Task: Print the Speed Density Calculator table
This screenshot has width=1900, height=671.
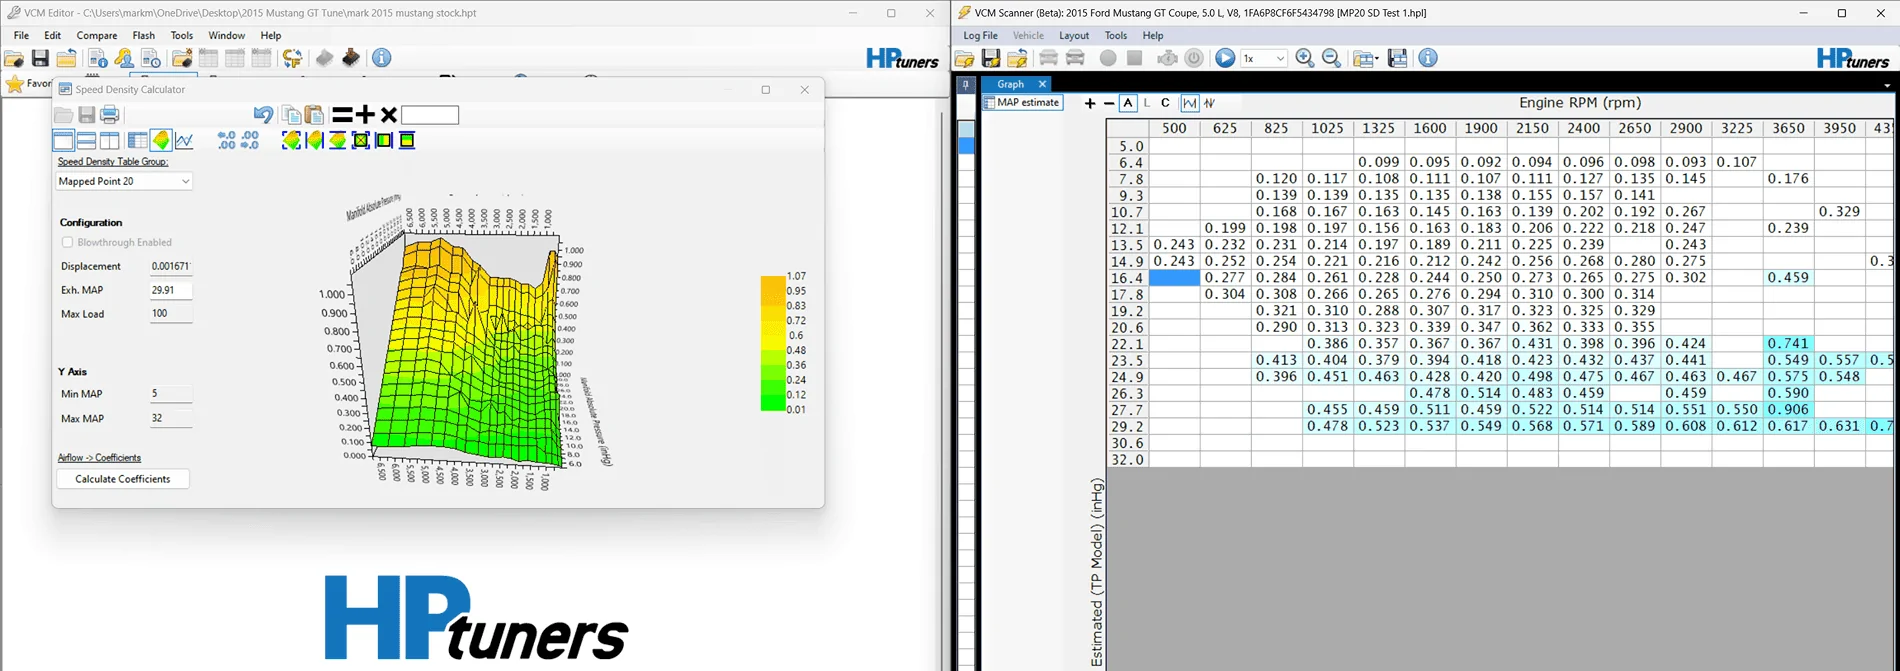Action: 110,115
